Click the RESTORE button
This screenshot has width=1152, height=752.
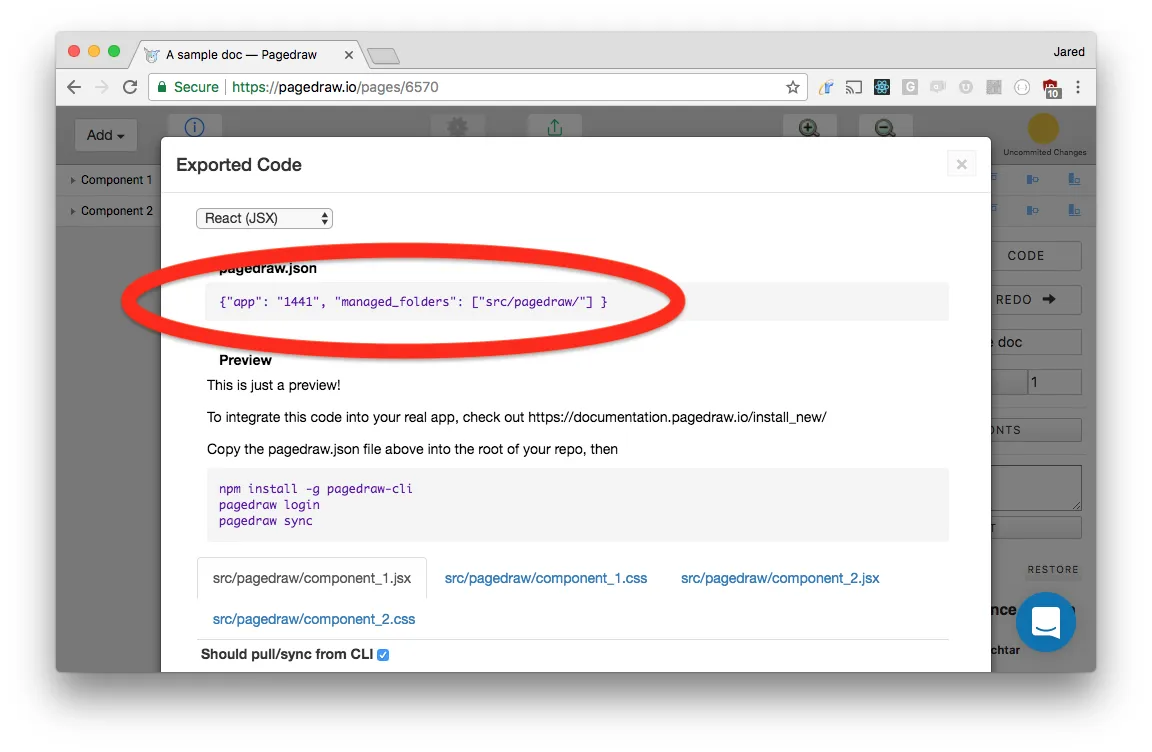coord(1053,569)
